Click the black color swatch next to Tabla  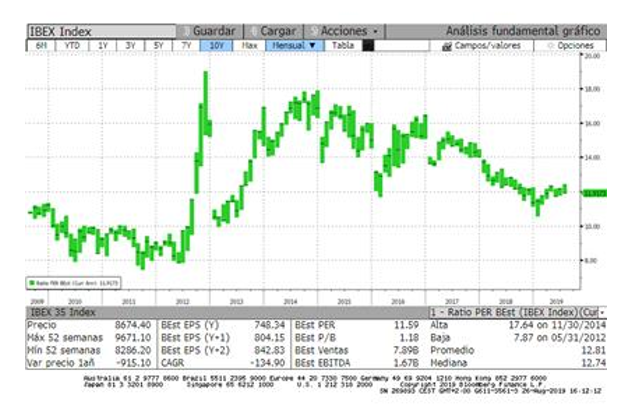tap(368, 45)
